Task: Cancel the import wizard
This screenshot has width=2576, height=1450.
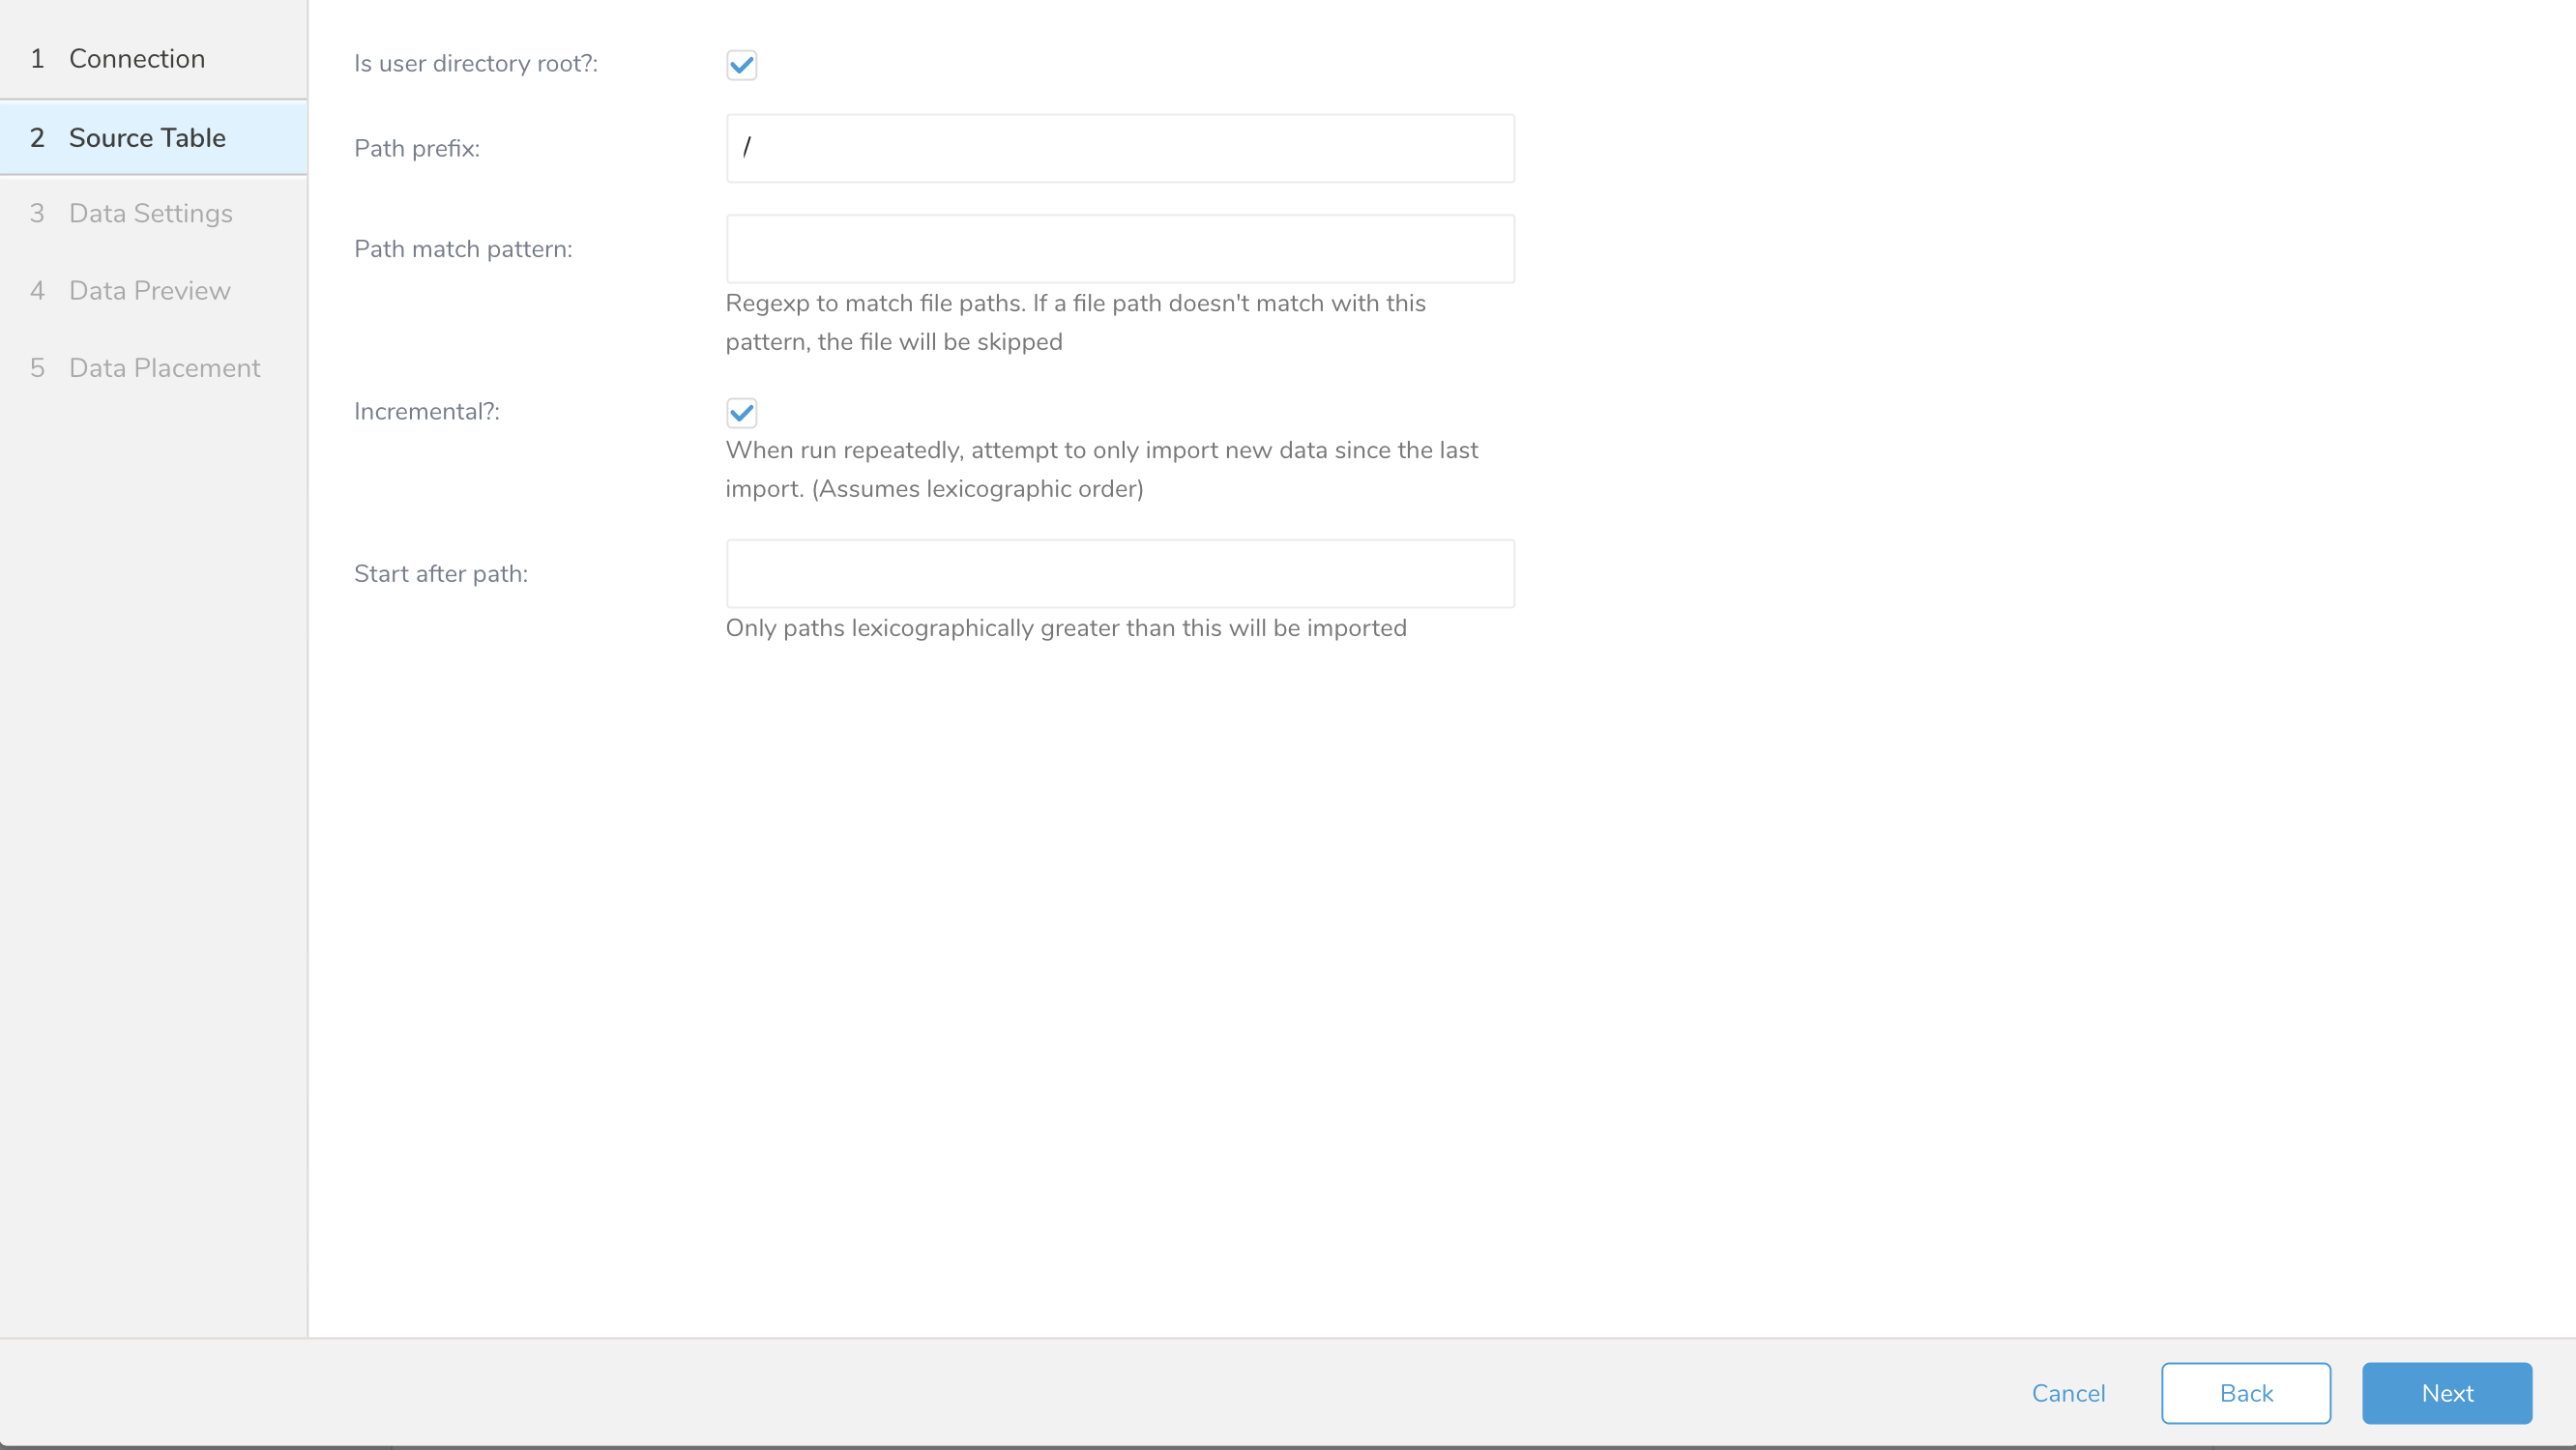Action: 2068,1393
